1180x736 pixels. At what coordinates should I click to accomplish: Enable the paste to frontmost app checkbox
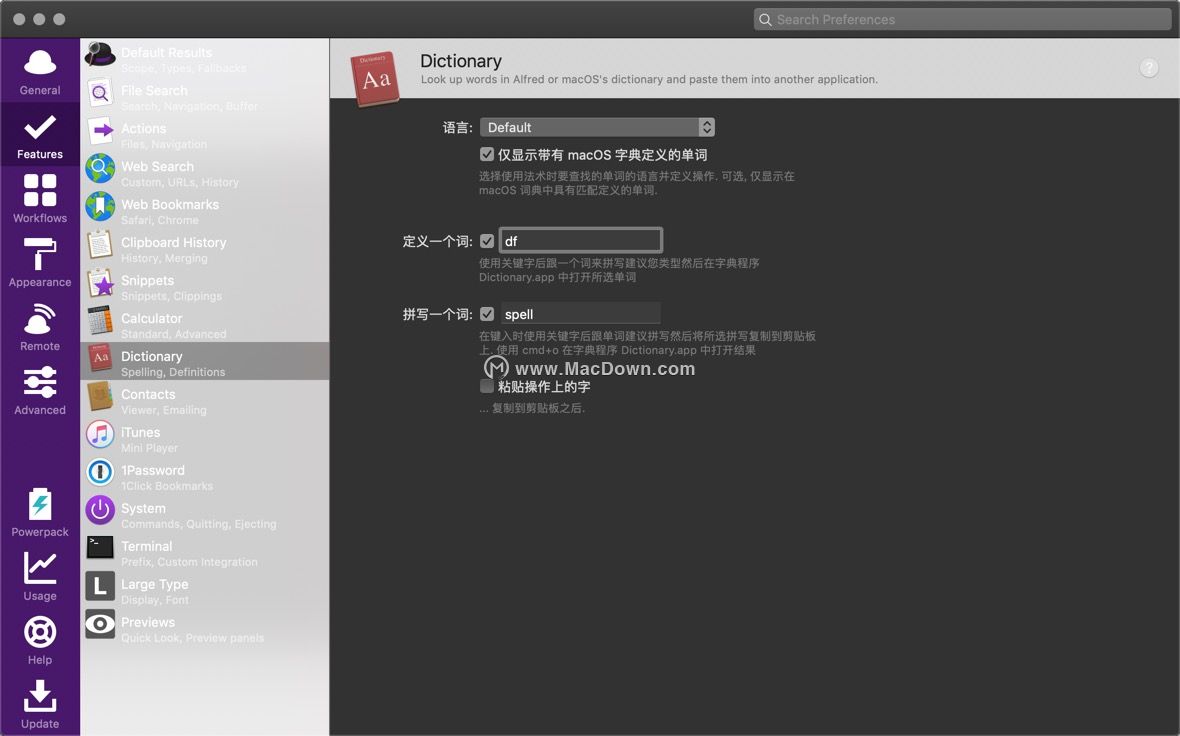click(487, 386)
